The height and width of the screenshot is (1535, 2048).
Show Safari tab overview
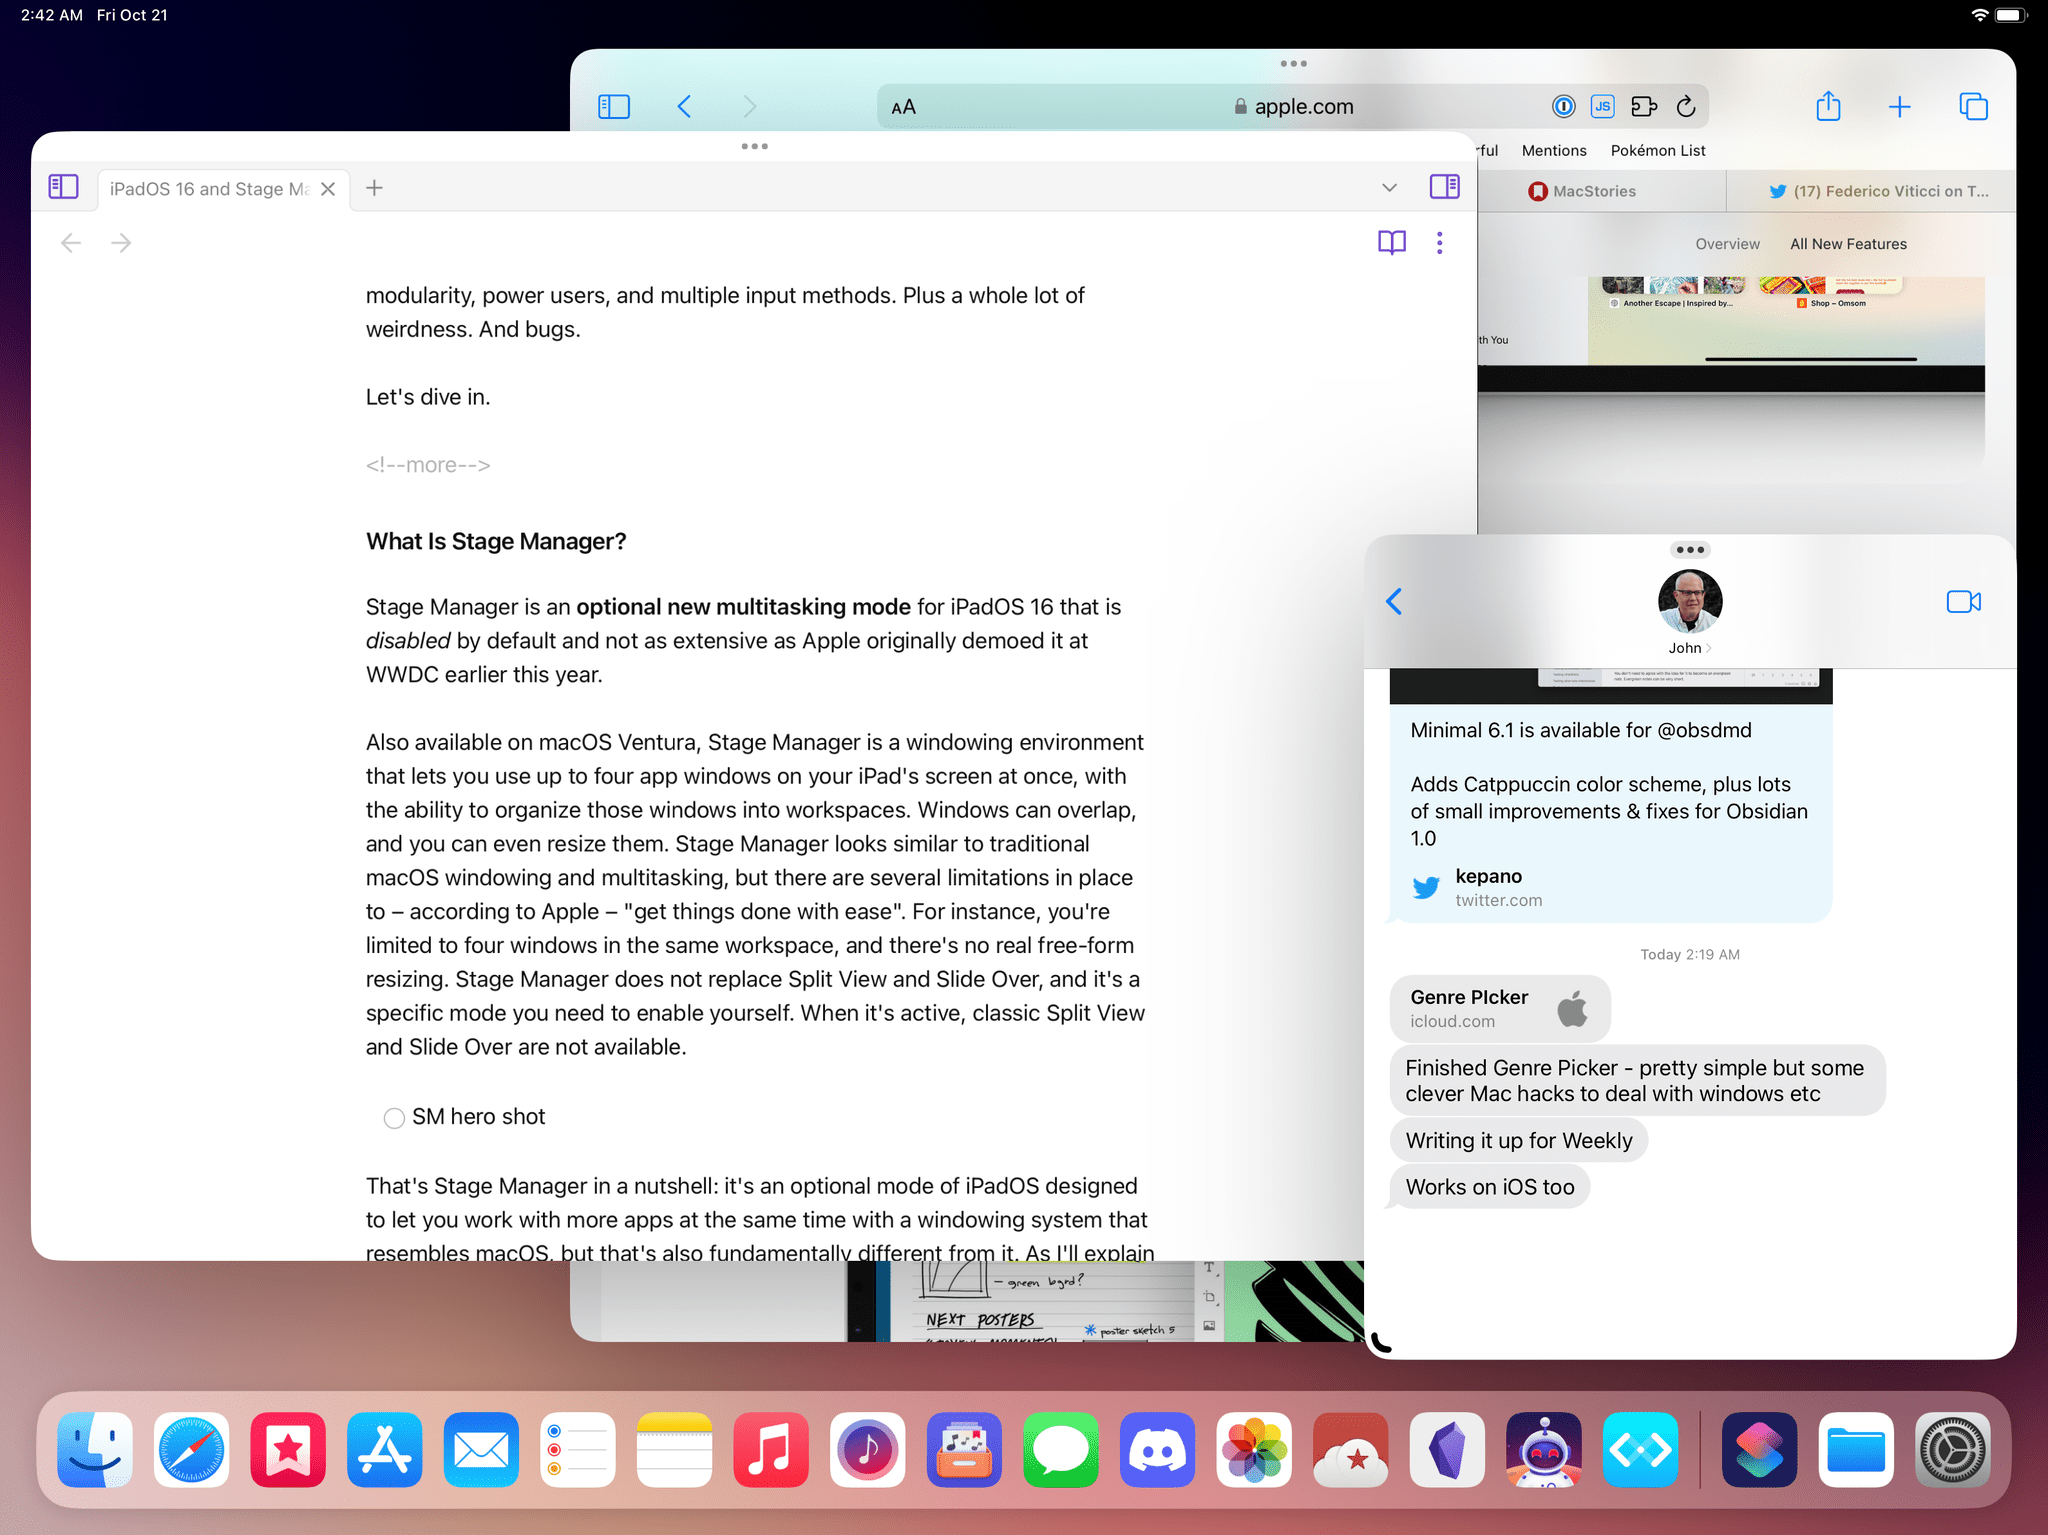click(1973, 106)
